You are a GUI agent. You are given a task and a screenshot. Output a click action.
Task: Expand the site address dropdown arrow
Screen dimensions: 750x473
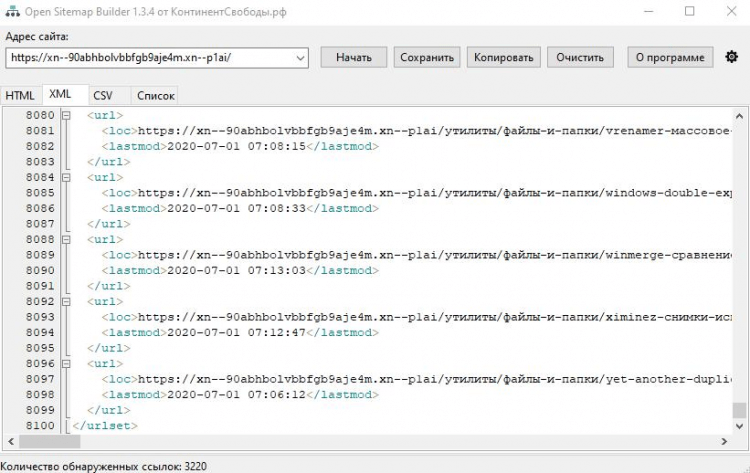pos(300,58)
